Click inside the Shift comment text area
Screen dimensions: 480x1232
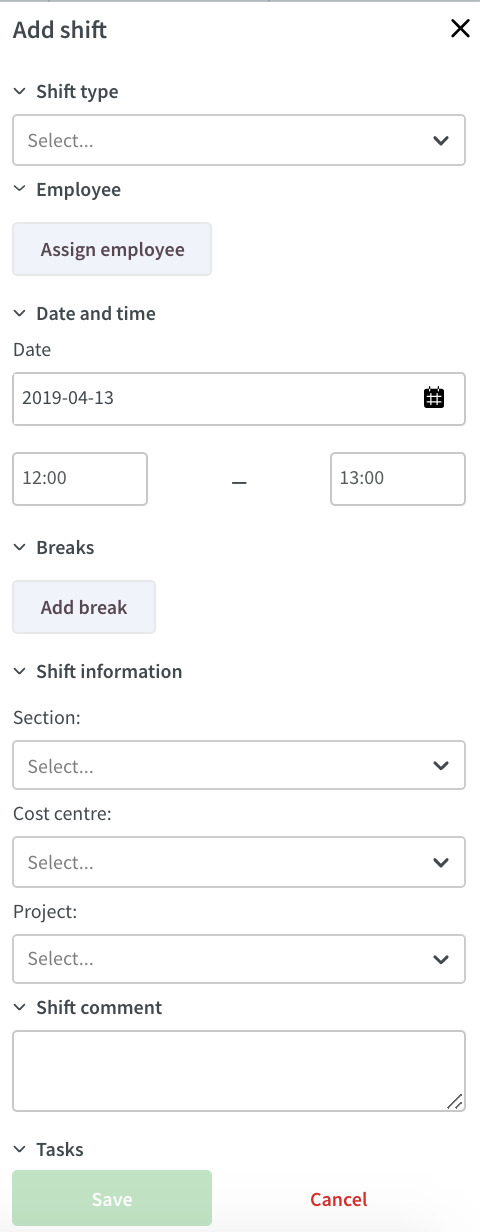click(239, 1071)
